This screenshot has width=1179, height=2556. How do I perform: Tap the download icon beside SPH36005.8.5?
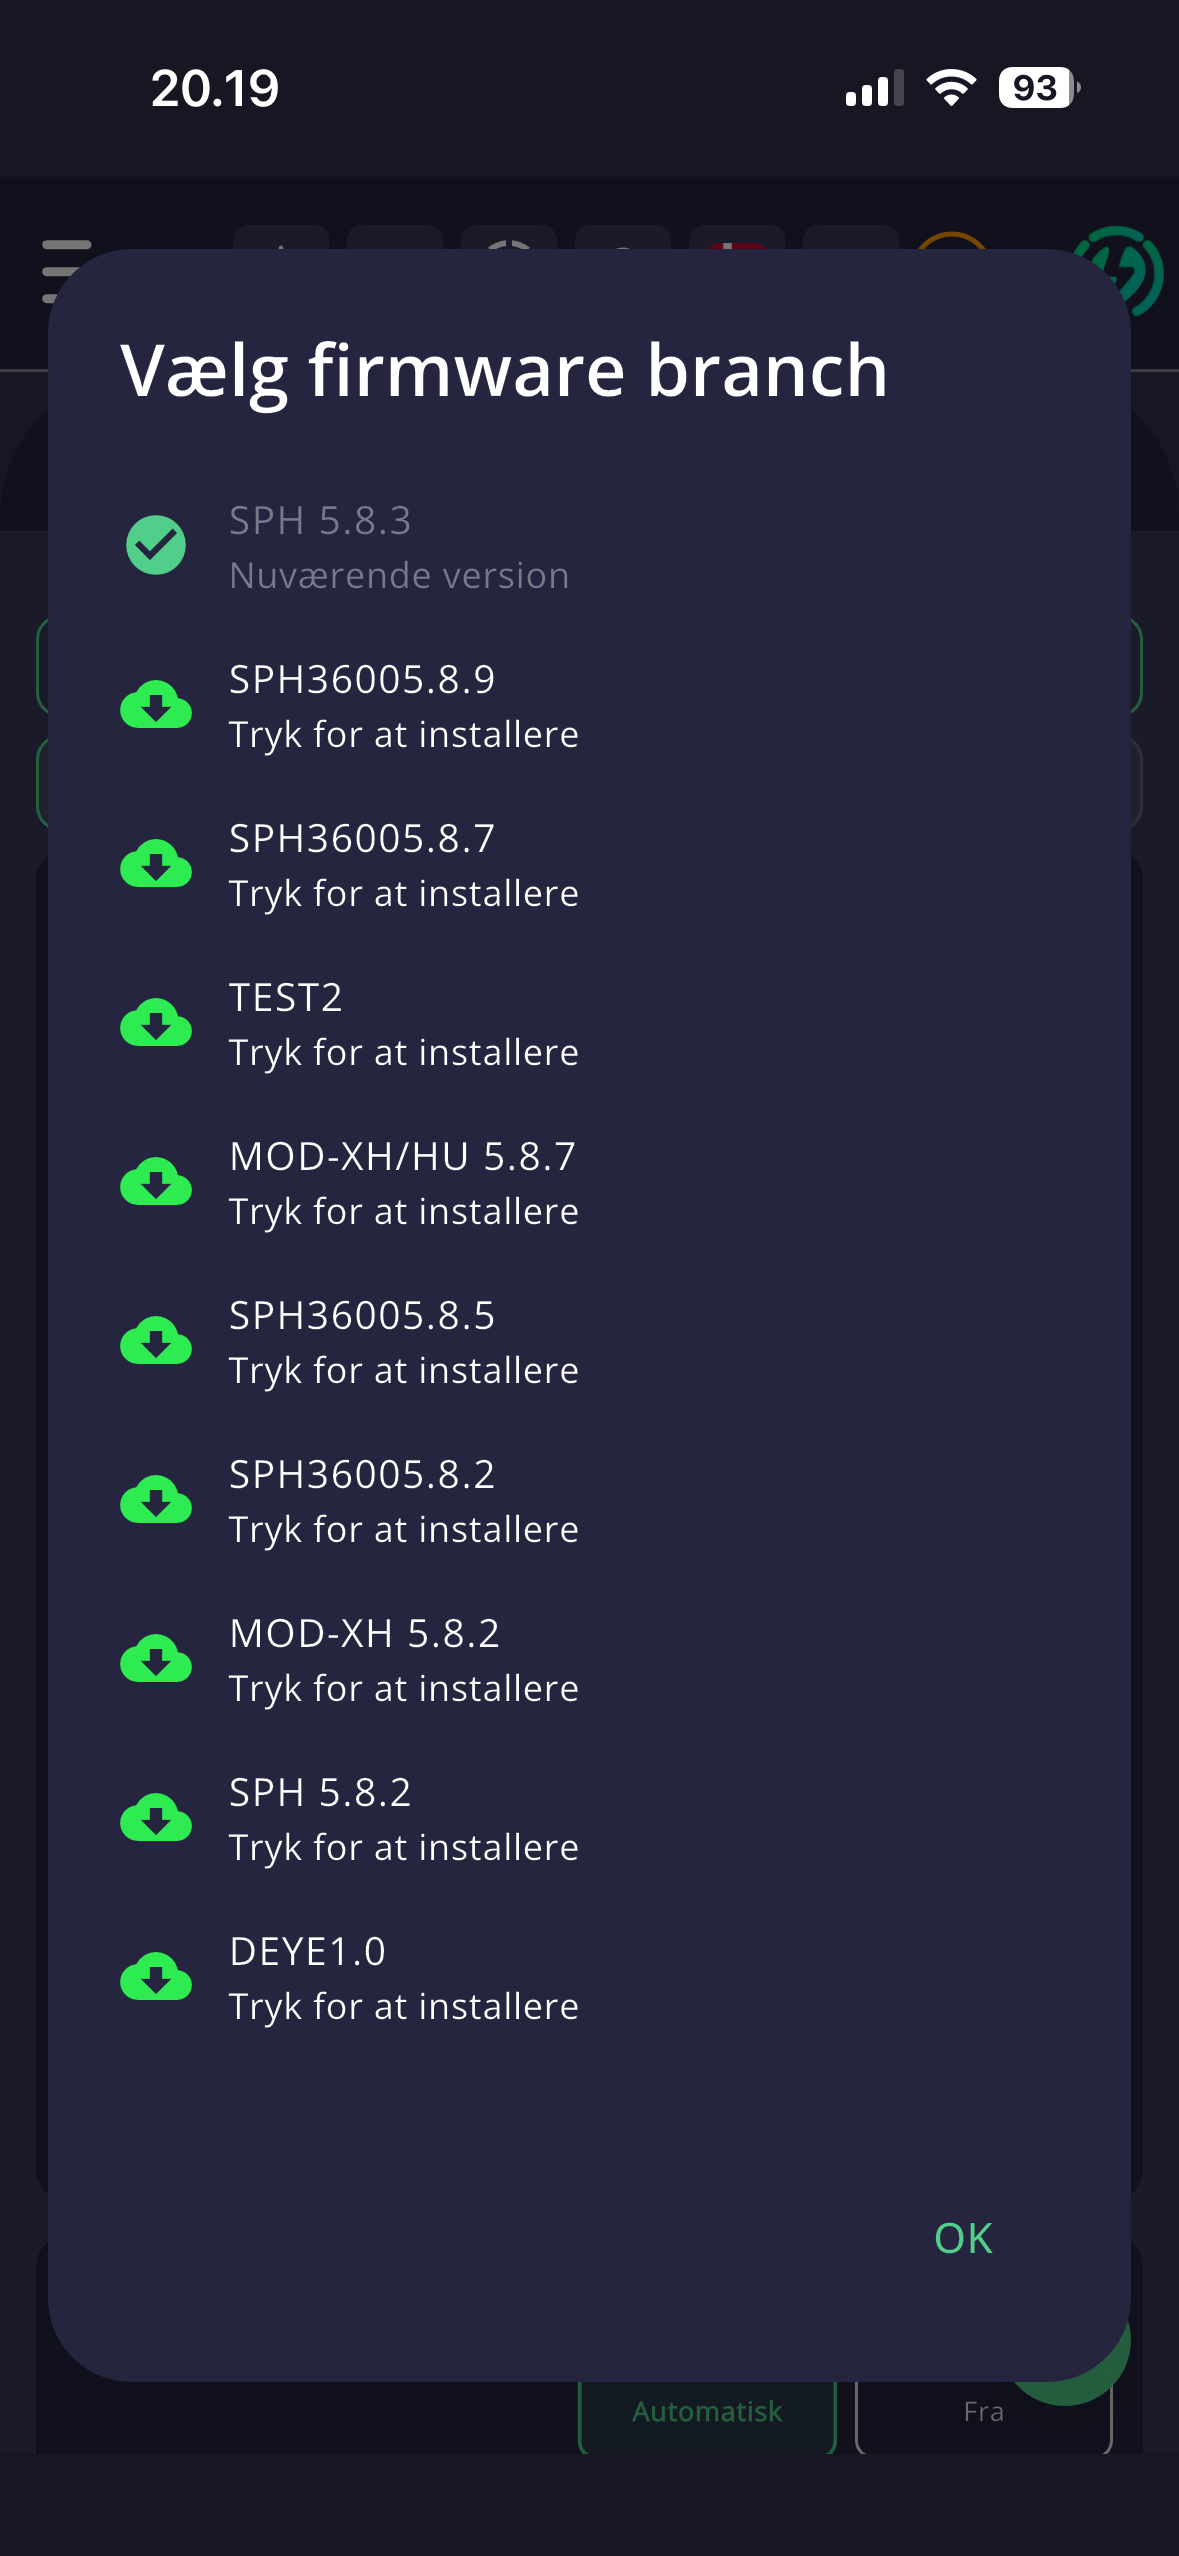coord(156,1342)
